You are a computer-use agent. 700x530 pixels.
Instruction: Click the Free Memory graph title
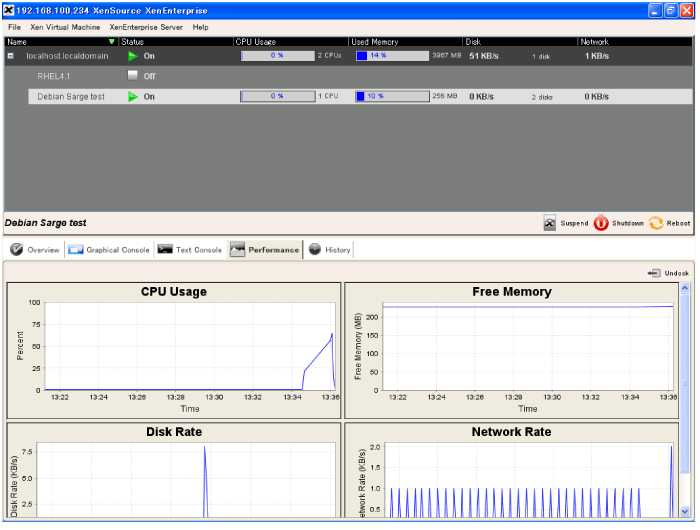(512, 292)
